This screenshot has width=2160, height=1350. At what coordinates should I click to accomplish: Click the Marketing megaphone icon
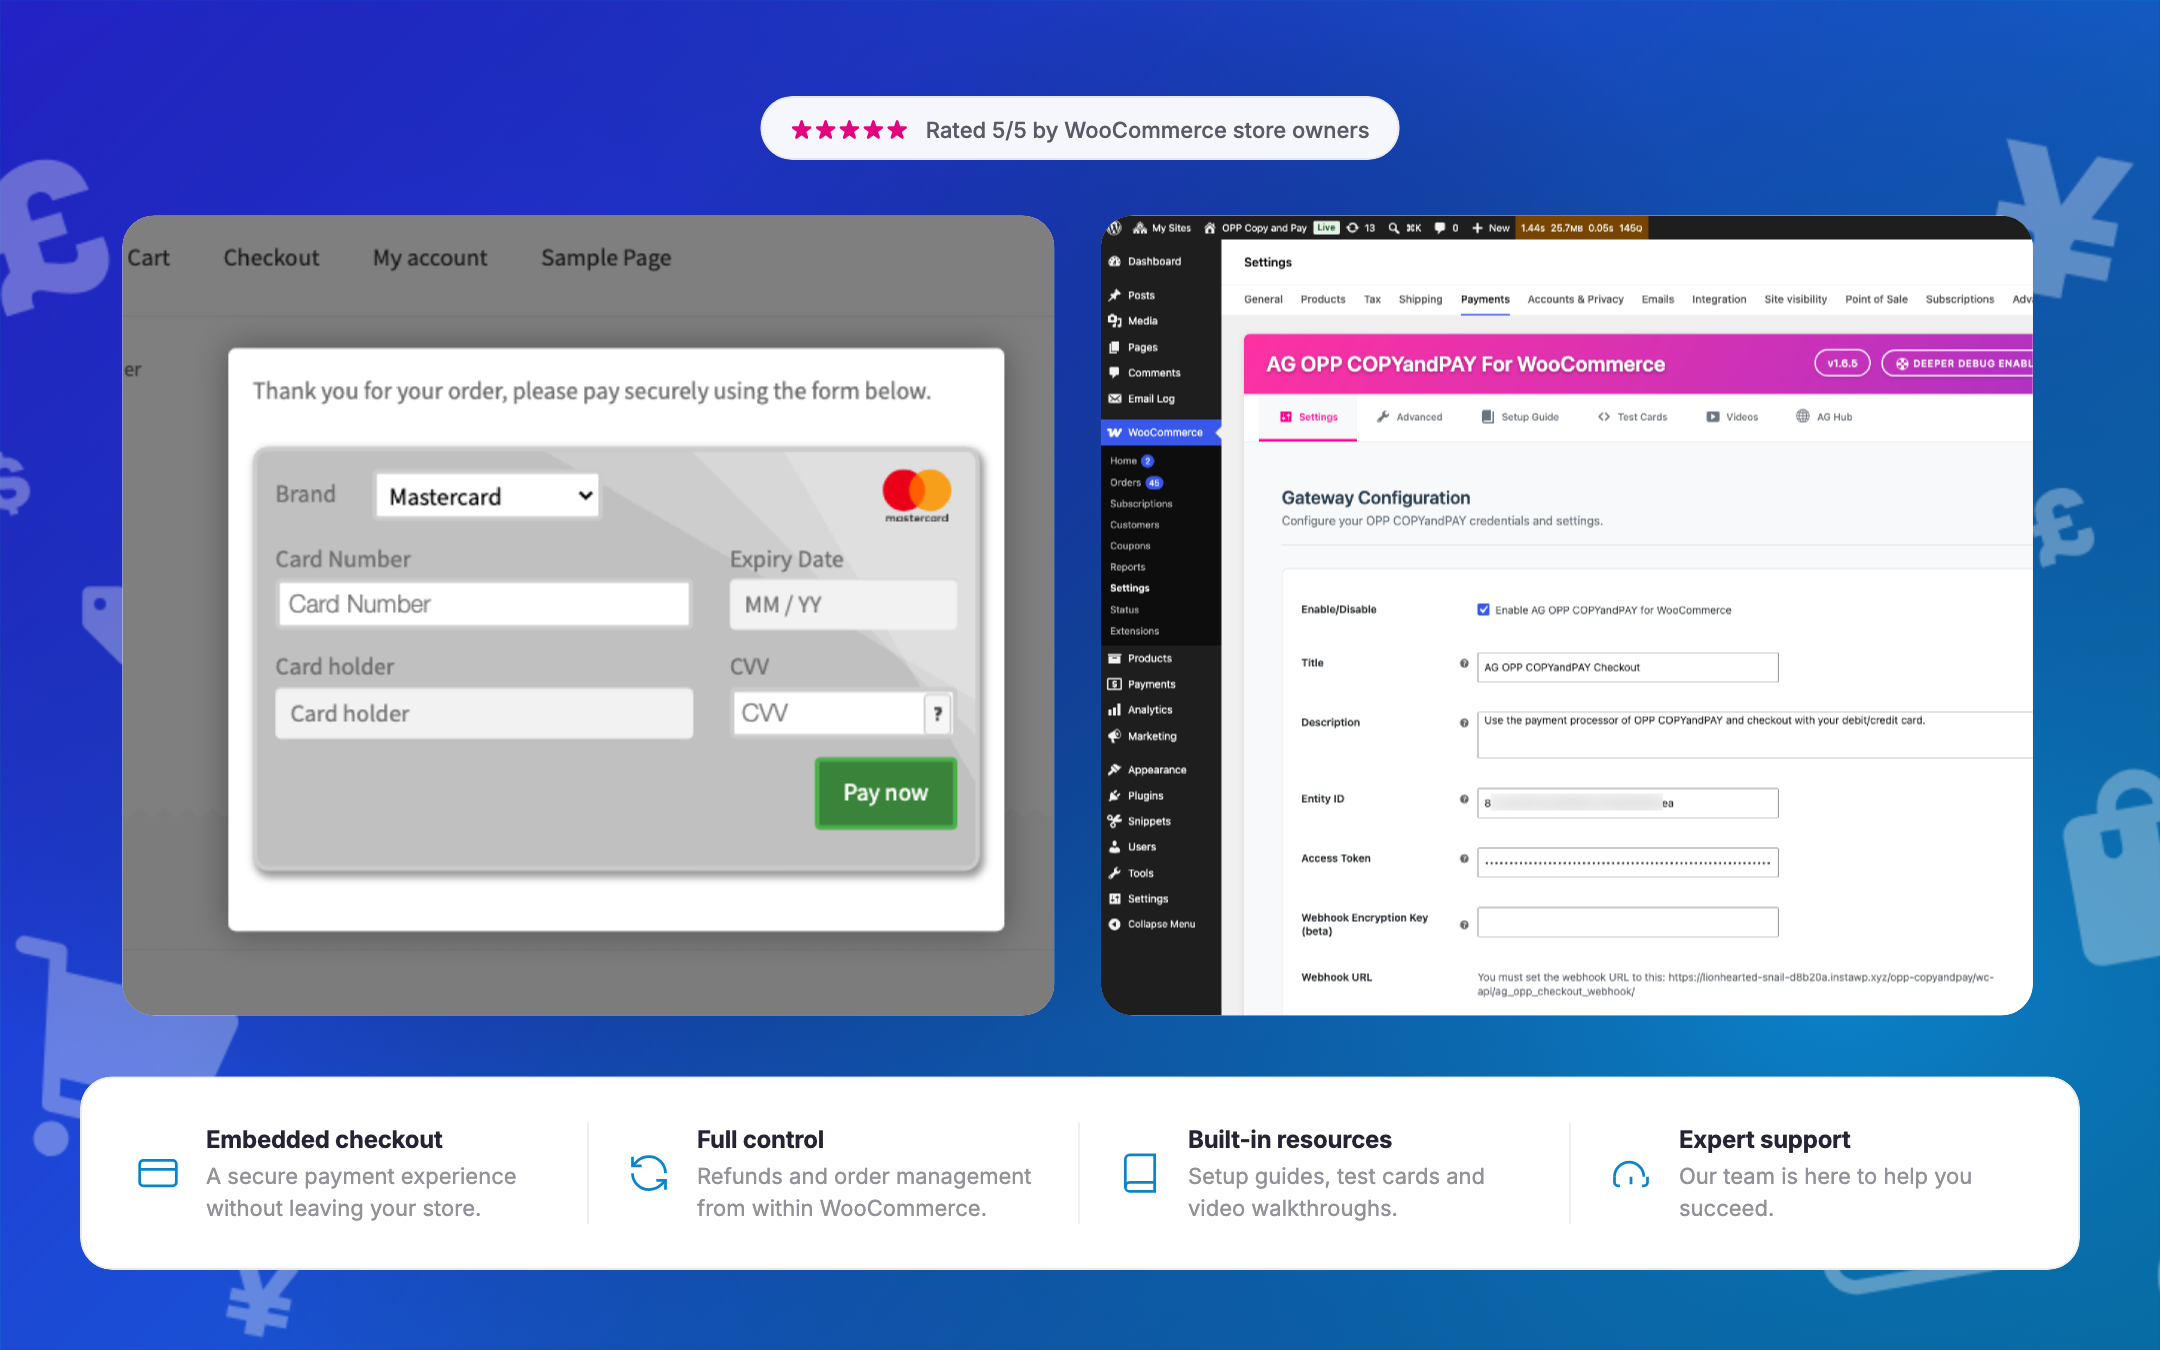click(1115, 736)
